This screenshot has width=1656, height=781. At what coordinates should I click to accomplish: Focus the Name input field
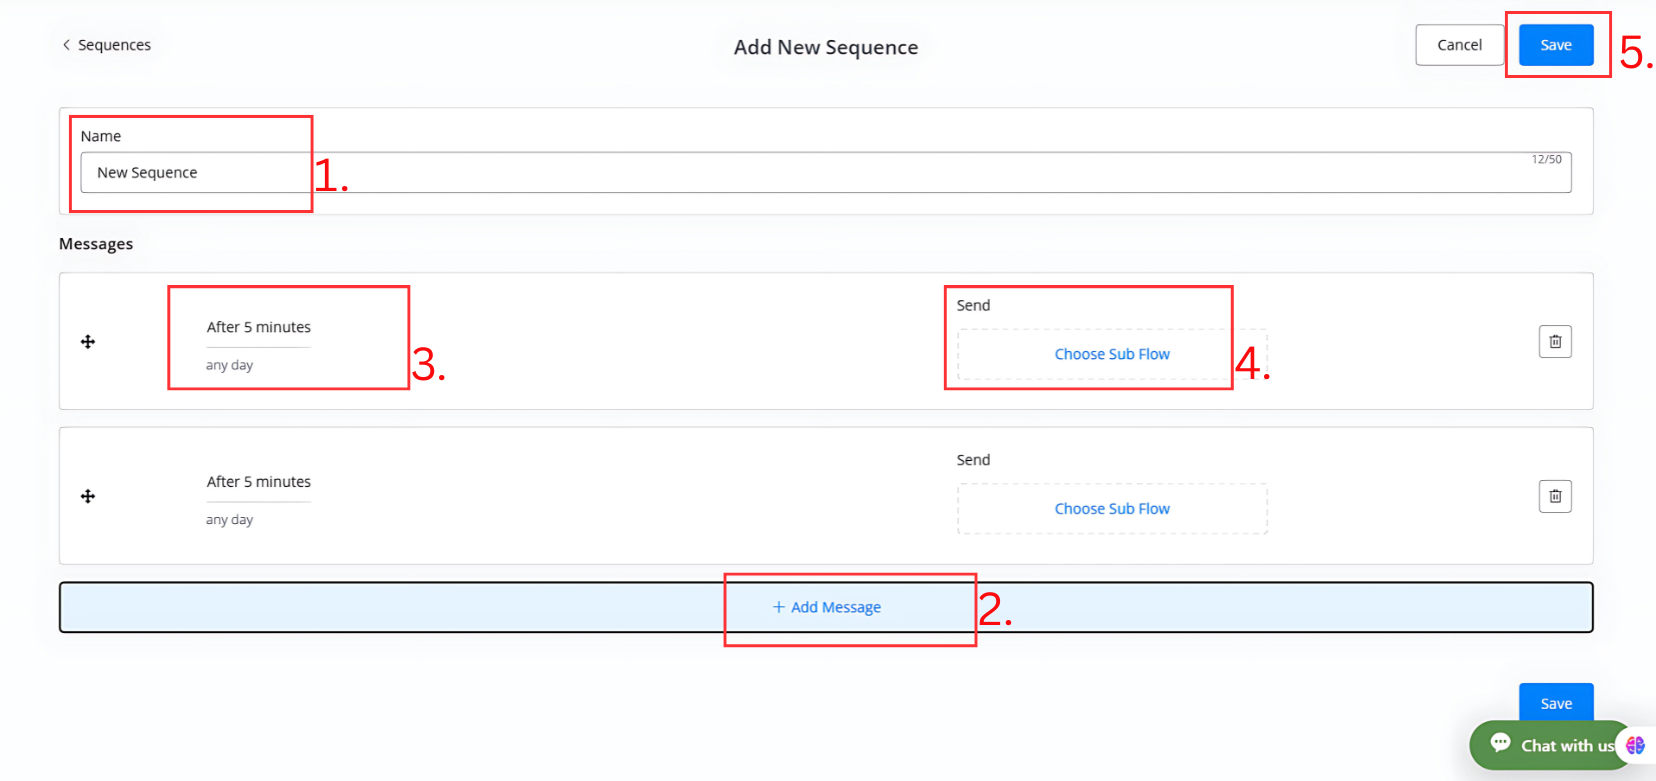[825, 173]
